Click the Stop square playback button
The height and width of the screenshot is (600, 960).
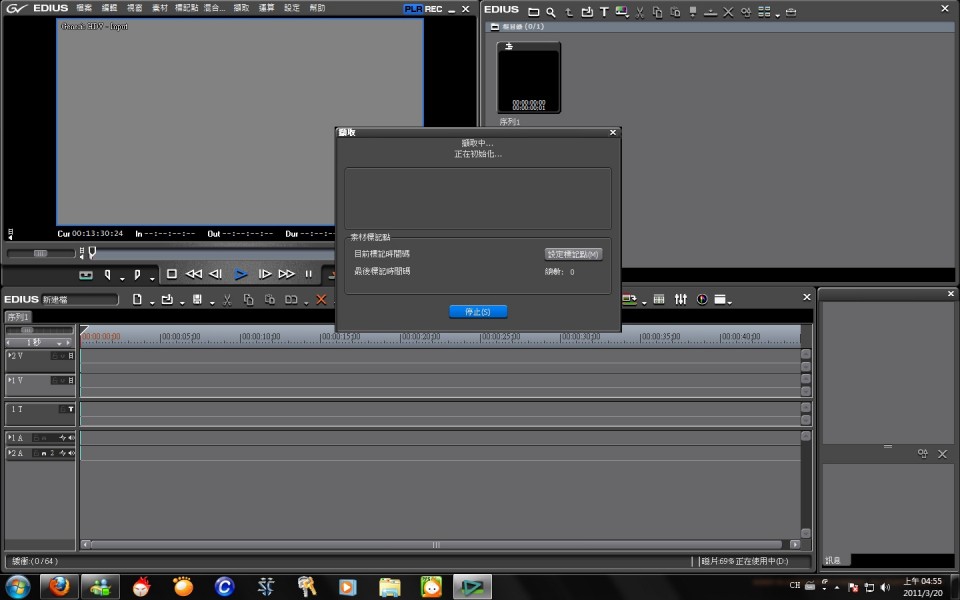172,274
